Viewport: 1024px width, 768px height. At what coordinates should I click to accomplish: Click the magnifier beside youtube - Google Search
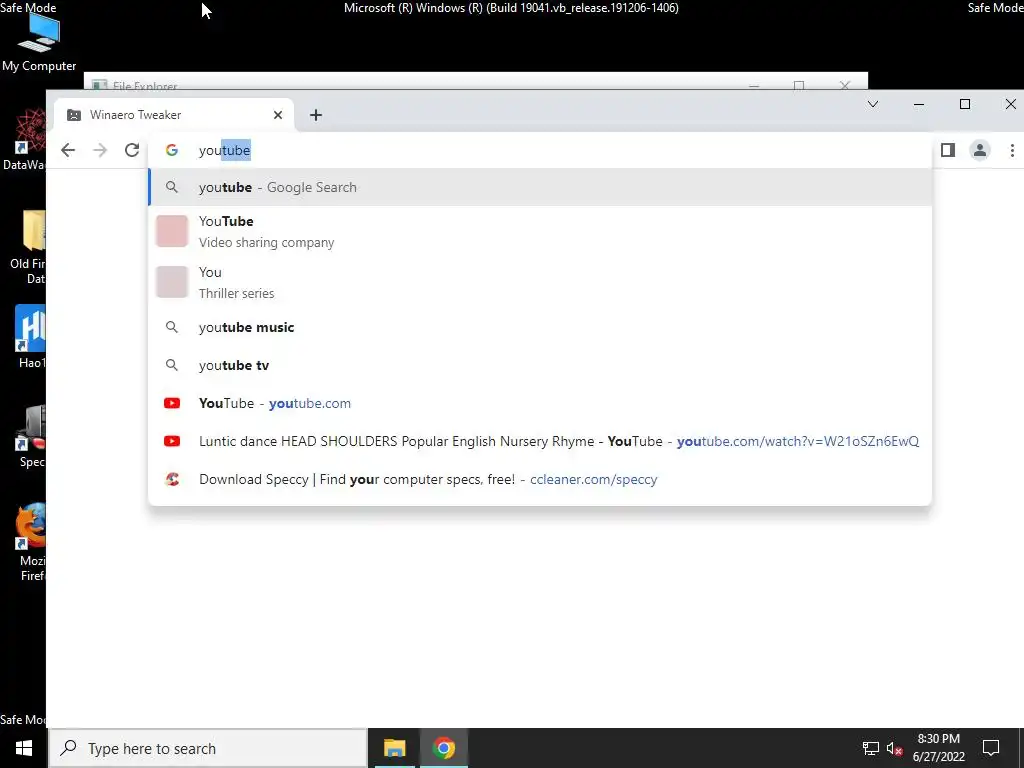click(x=172, y=187)
